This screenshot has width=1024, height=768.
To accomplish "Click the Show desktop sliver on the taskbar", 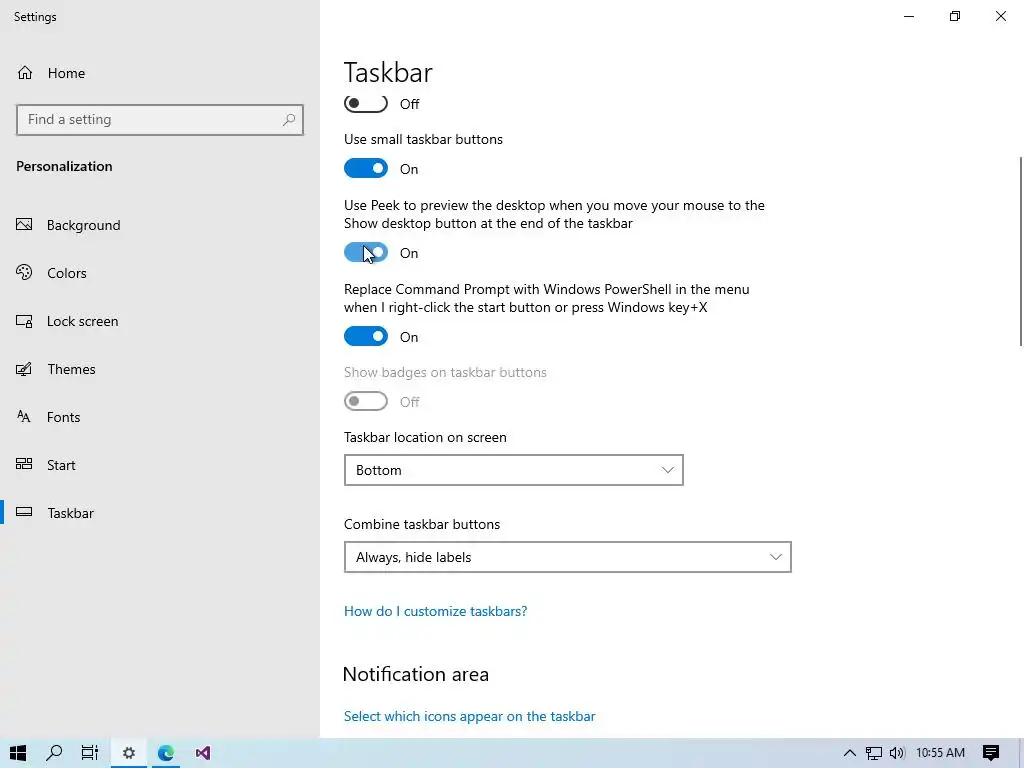I will pyautogui.click(x=1021, y=753).
